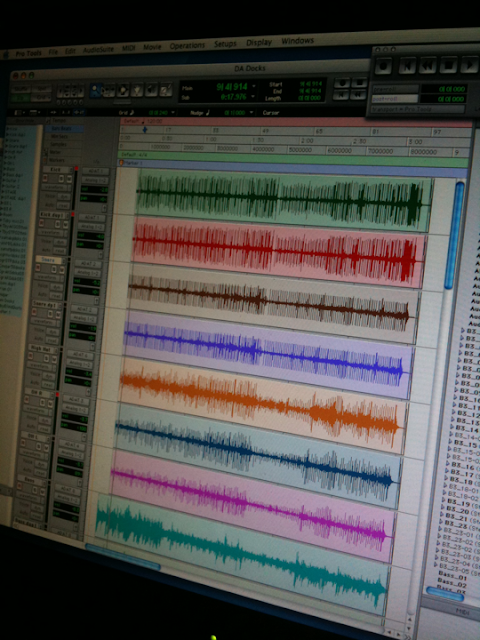Select the teal Bass audio region

[241, 553]
